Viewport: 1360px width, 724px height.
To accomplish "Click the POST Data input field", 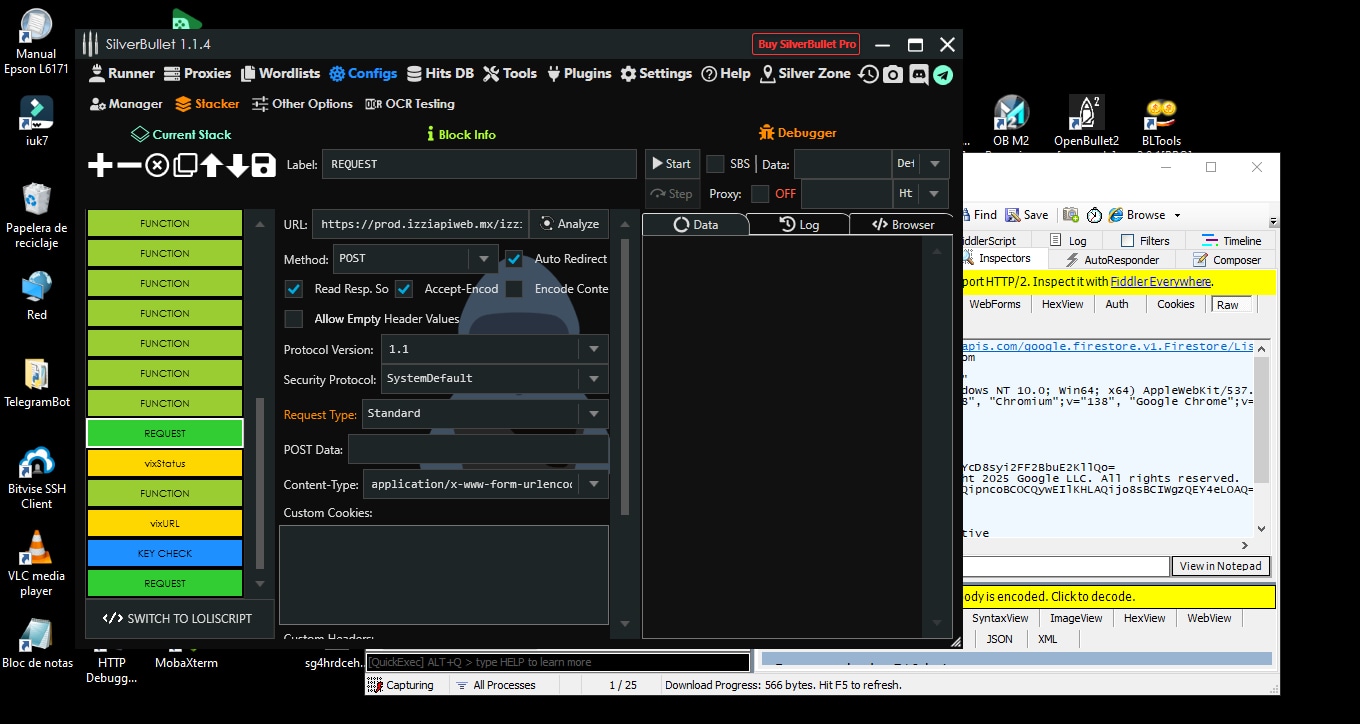I will click(478, 450).
